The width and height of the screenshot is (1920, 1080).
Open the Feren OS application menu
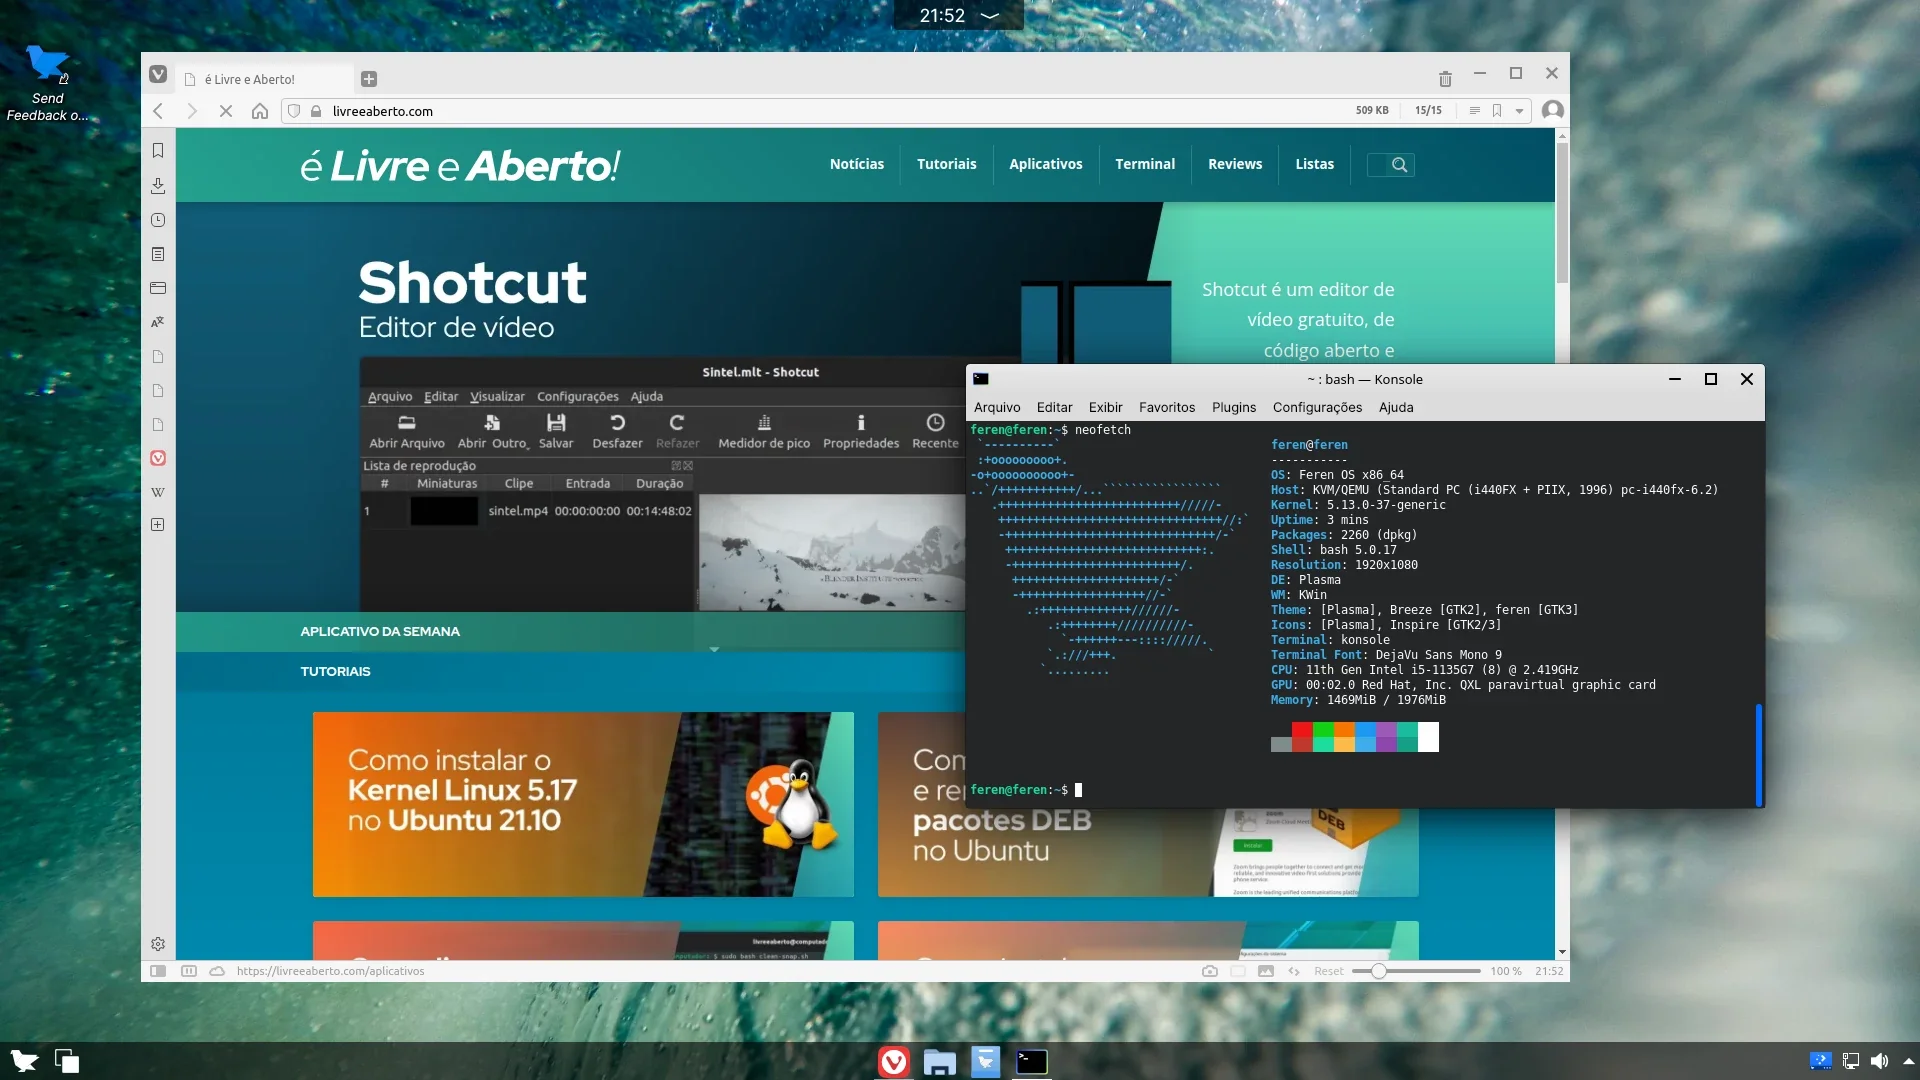coord(24,1061)
